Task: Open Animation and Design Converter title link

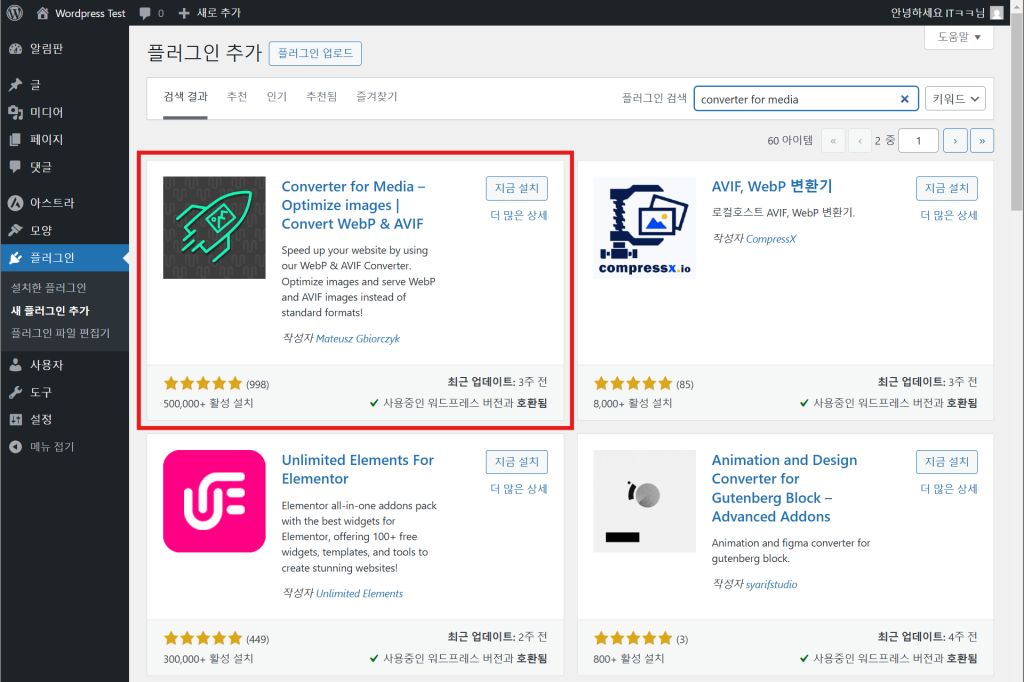Action: pyautogui.click(x=784, y=489)
